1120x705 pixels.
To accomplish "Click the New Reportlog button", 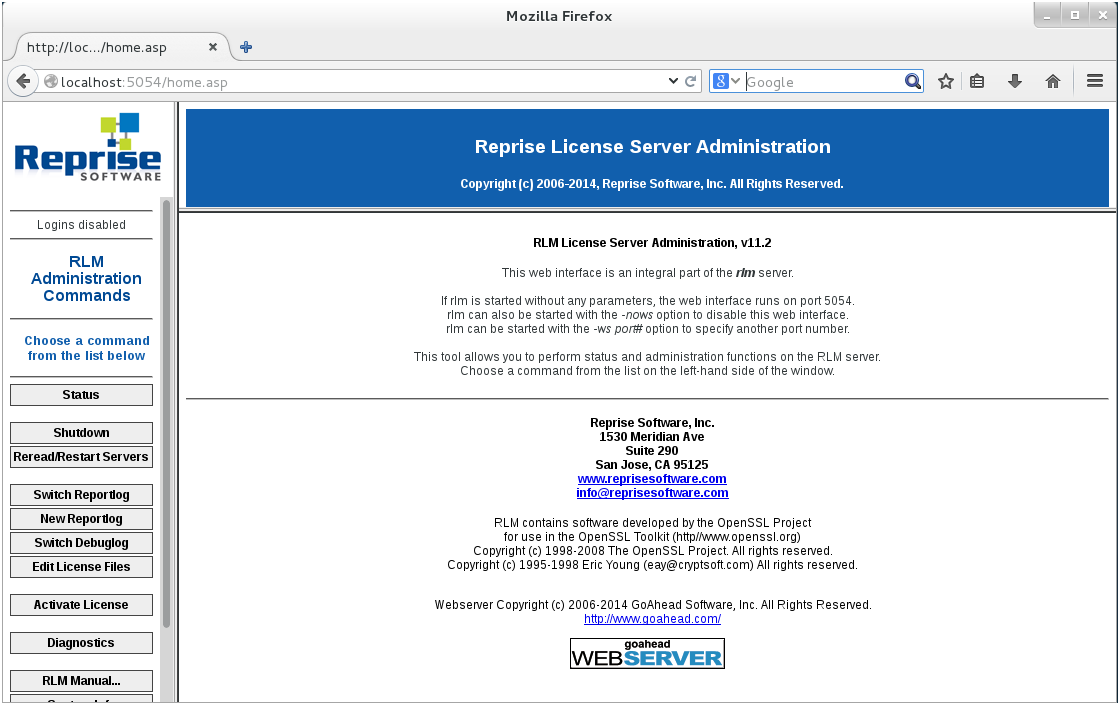I will [81, 519].
